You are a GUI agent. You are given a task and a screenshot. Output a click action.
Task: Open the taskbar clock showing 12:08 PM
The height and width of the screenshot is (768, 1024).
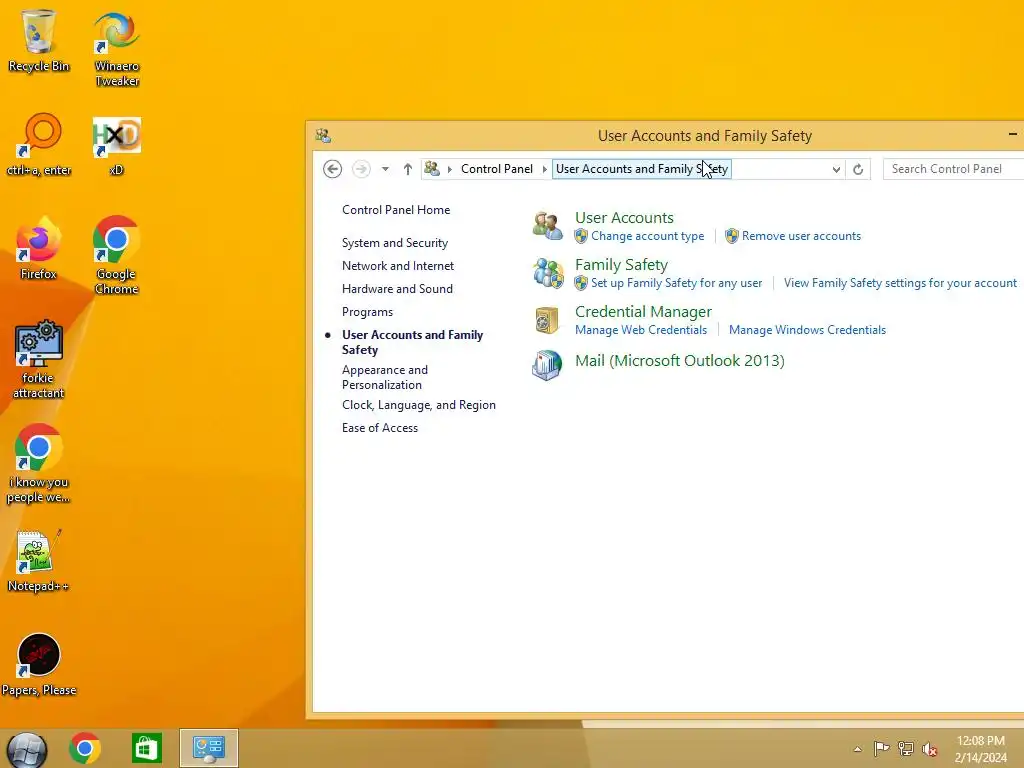click(x=980, y=749)
